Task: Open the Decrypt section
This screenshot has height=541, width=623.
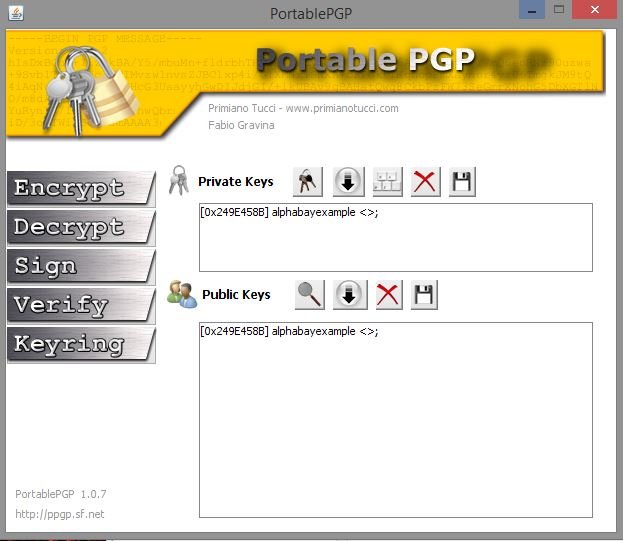Action: click(81, 227)
